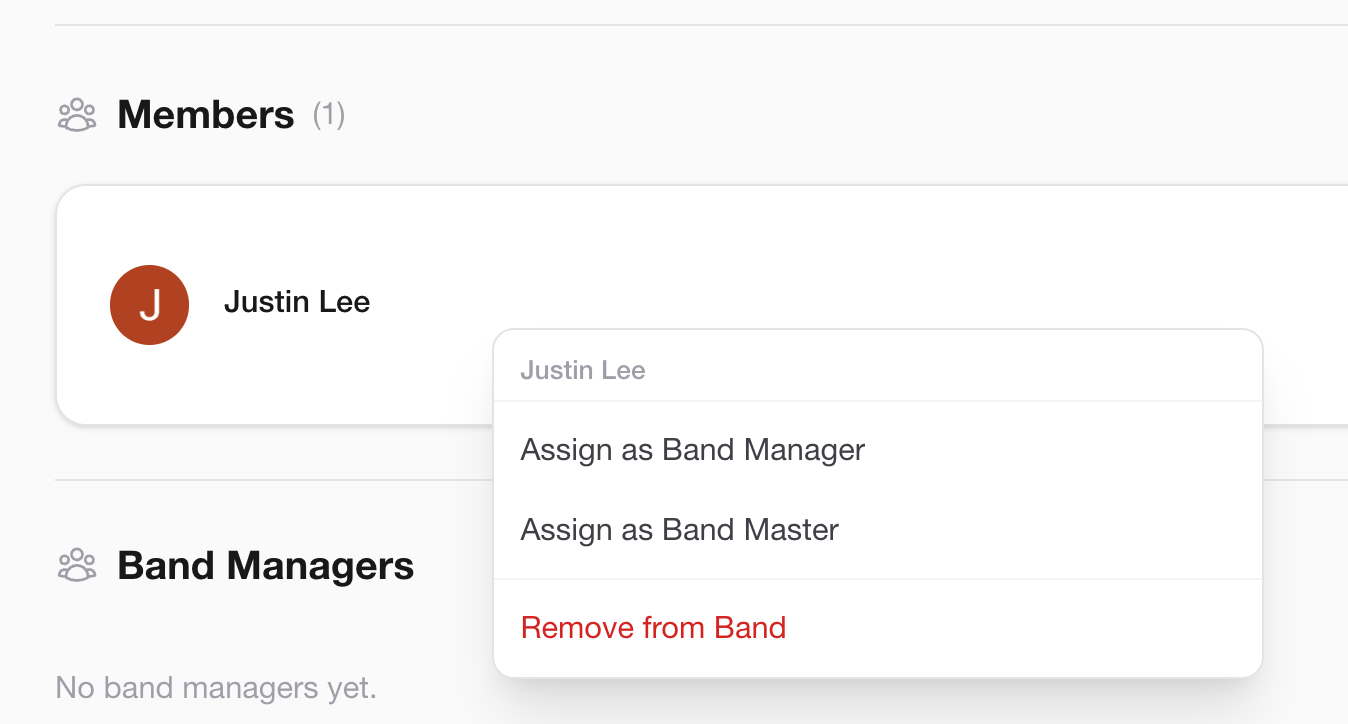The image size is (1348, 724).
Task: Select "Assign as Band Manager" option
Action: coord(692,450)
